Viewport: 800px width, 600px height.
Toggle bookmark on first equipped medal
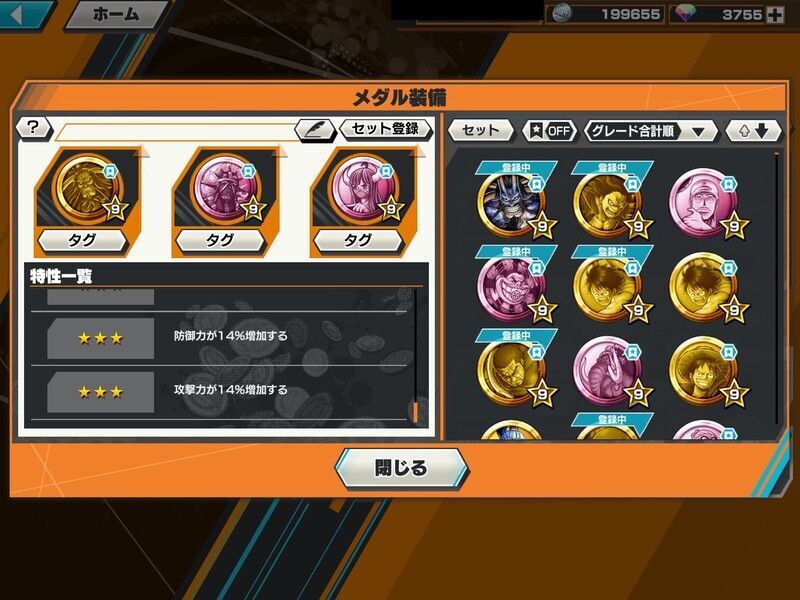111,170
